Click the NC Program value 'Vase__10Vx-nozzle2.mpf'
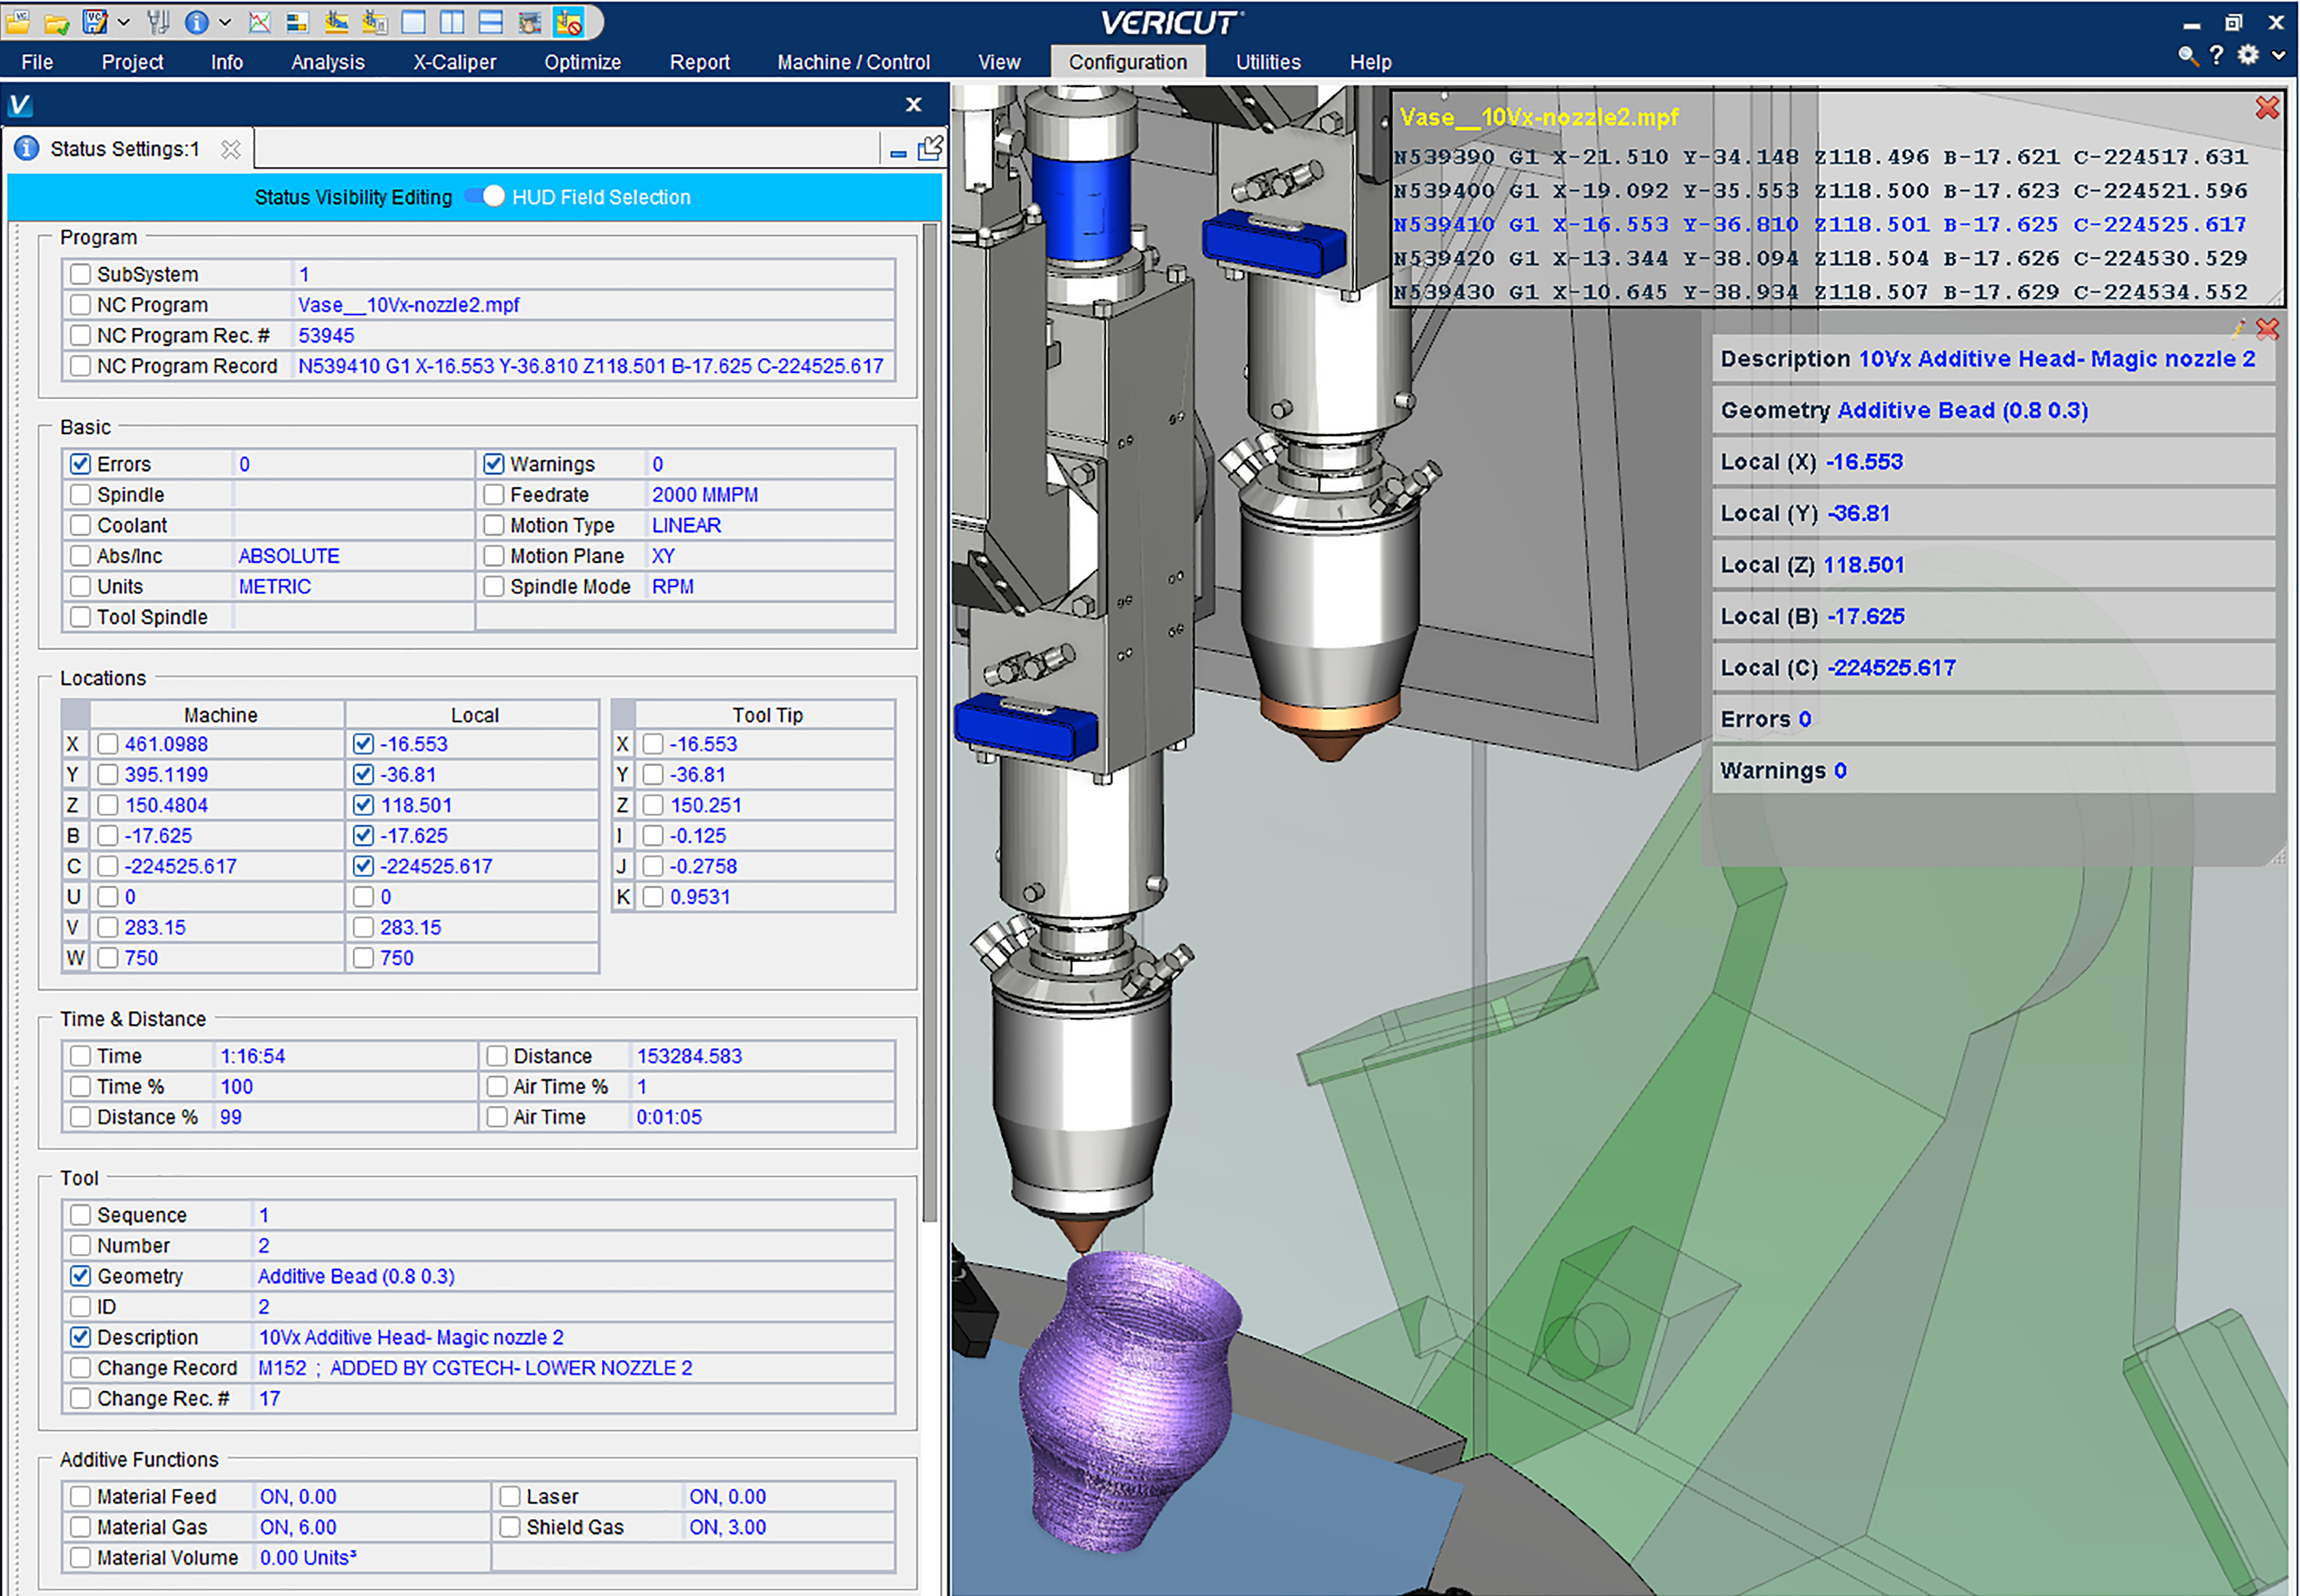Viewport: 2300px width, 1596px height. pos(409,305)
